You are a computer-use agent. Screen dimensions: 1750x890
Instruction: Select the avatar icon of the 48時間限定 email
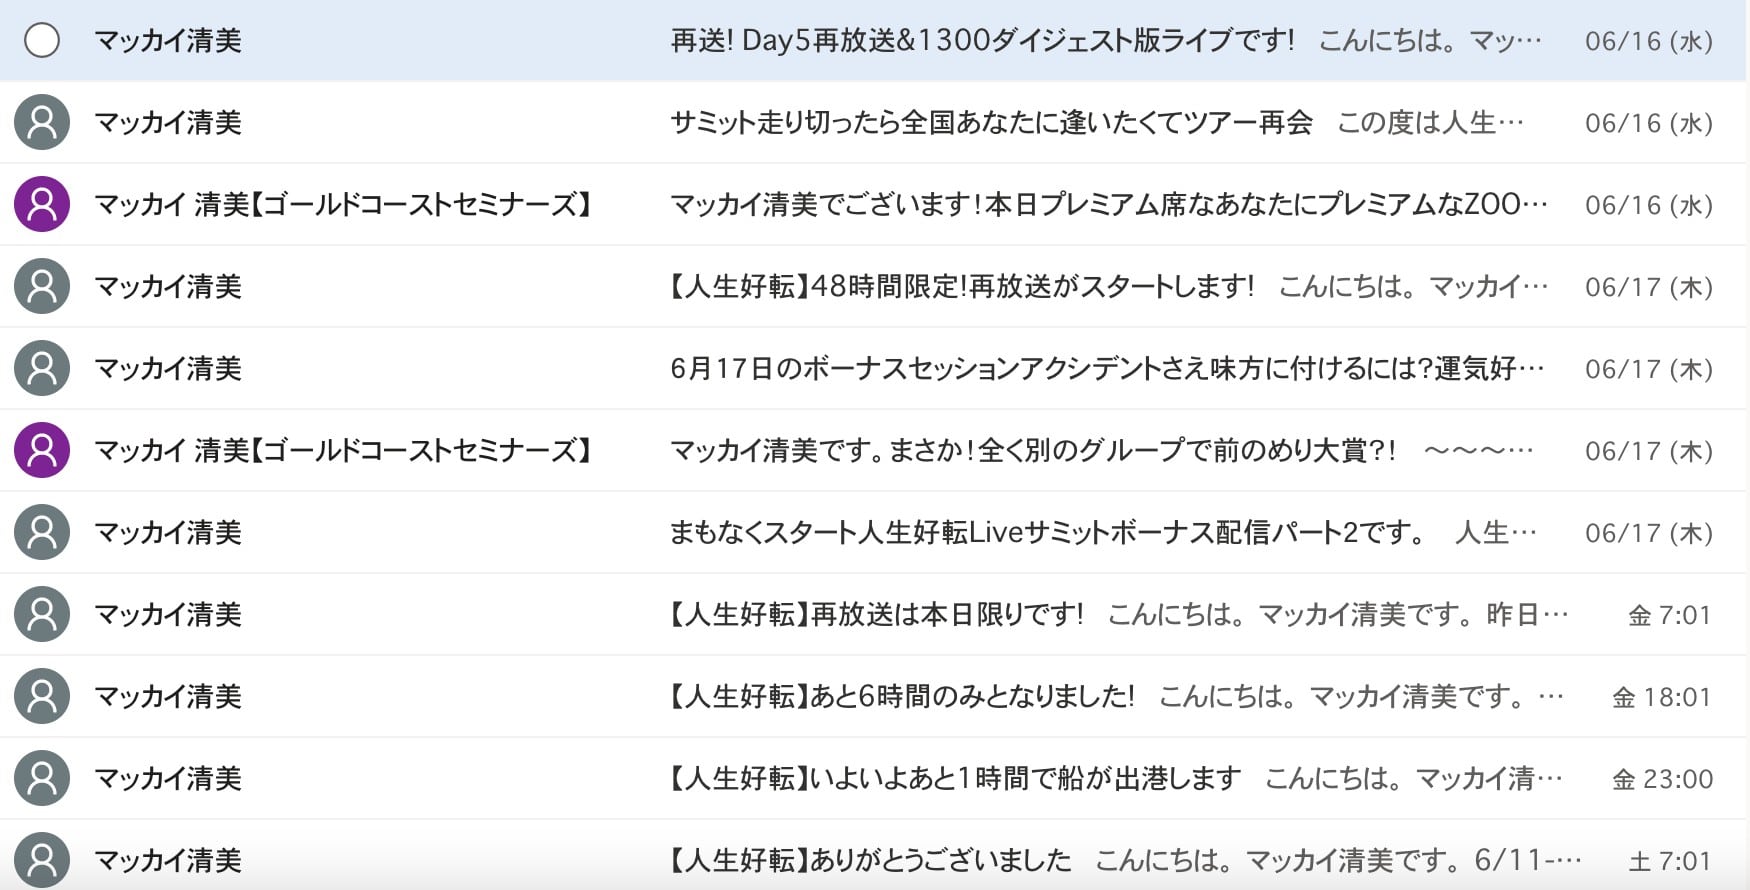point(42,287)
